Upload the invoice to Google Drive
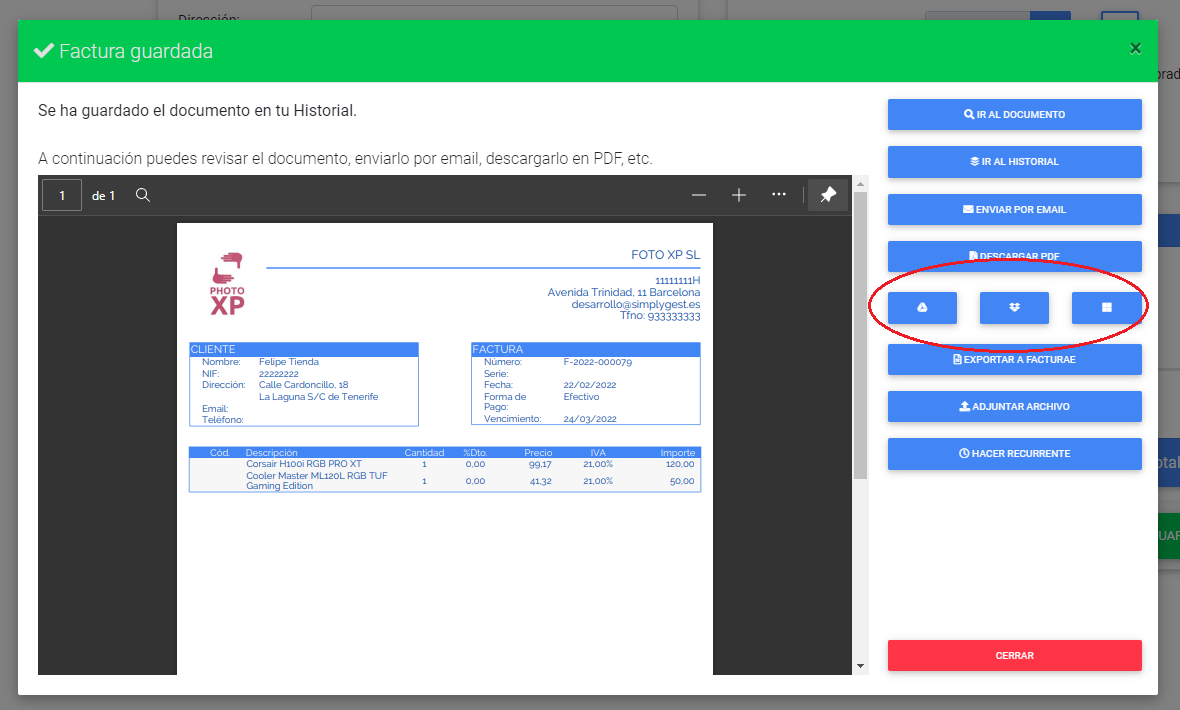Image resolution: width=1180 pixels, height=710 pixels. [x=922, y=307]
